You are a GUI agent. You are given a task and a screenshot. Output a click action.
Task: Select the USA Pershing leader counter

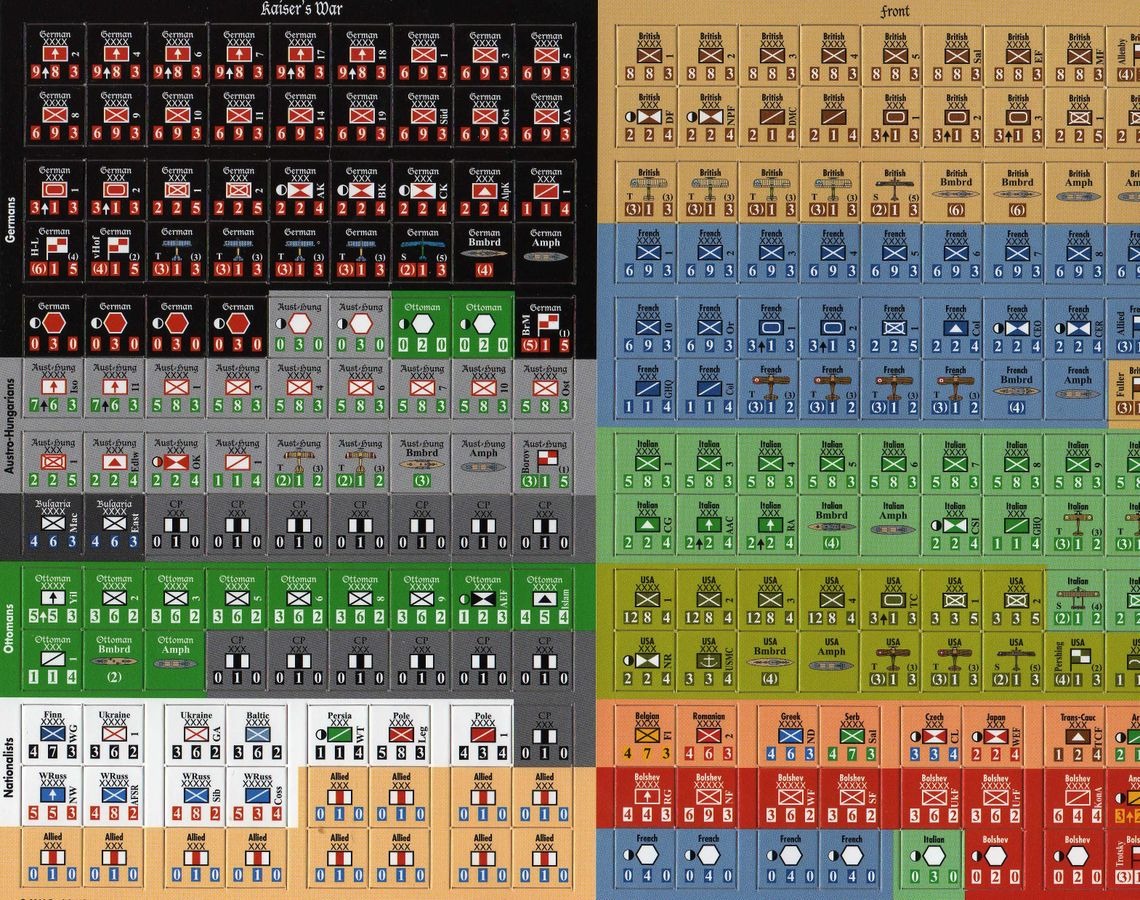[x=1078, y=660]
